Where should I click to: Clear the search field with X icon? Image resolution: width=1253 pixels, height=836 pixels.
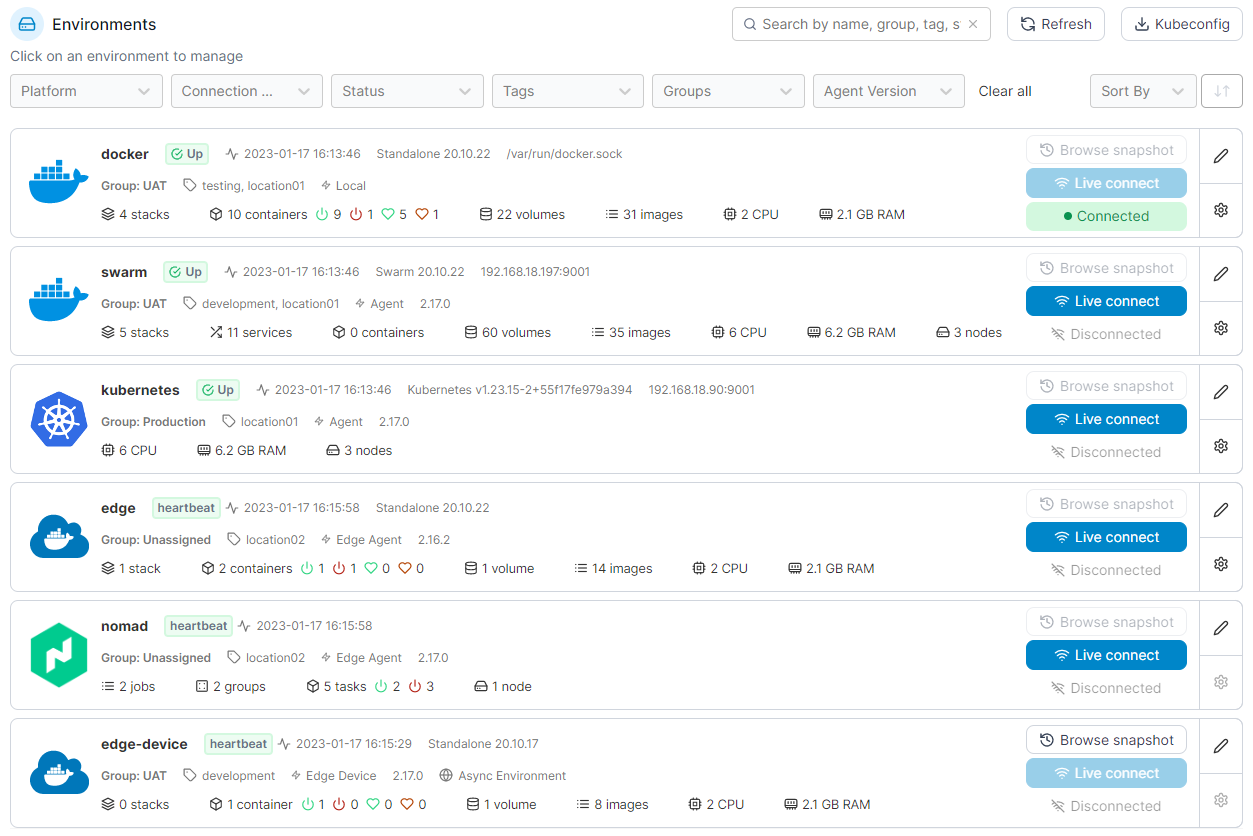[973, 24]
